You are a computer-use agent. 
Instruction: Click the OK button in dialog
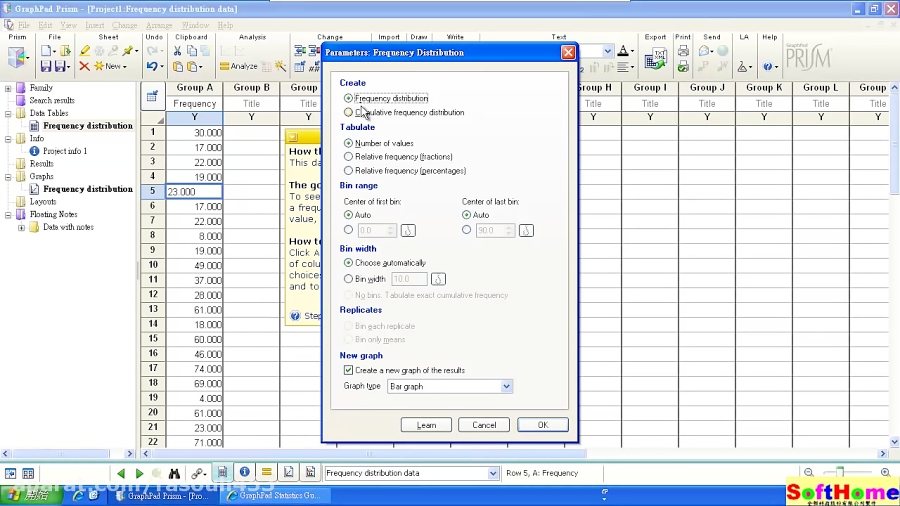pyautogui.click(x=542, y=425)
